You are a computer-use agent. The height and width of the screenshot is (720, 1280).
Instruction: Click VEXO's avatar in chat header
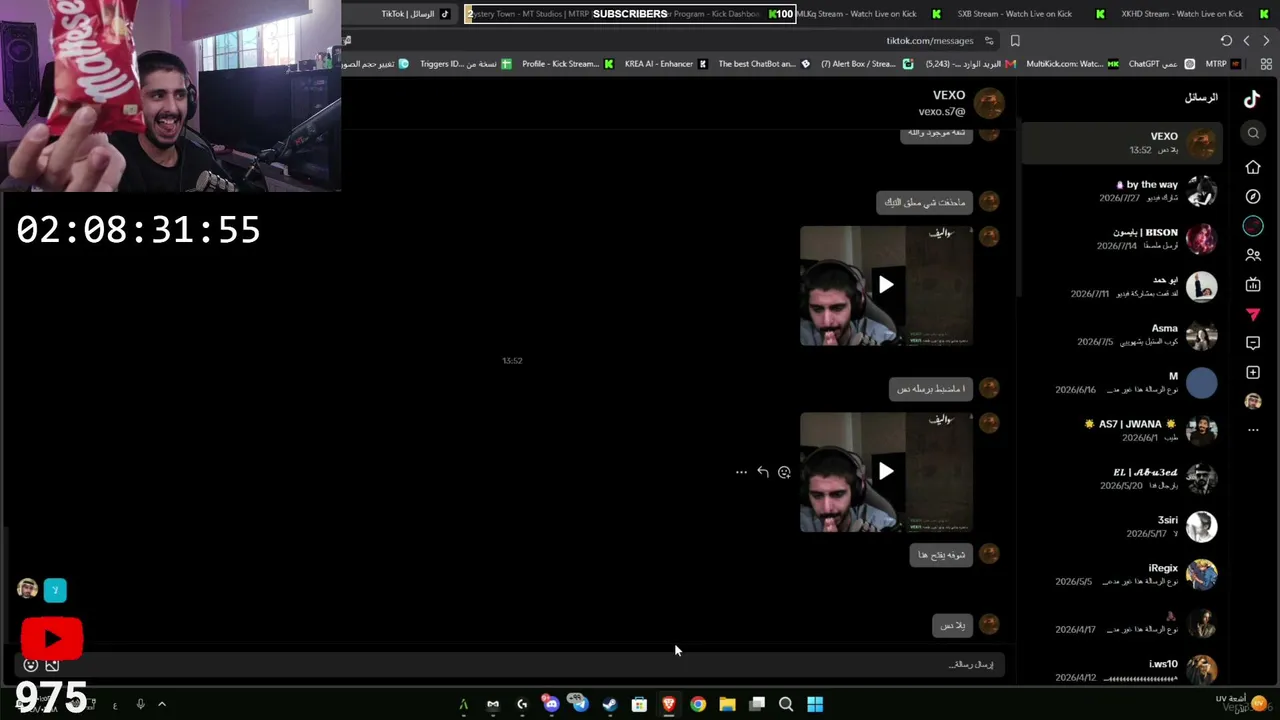[989, 103]
